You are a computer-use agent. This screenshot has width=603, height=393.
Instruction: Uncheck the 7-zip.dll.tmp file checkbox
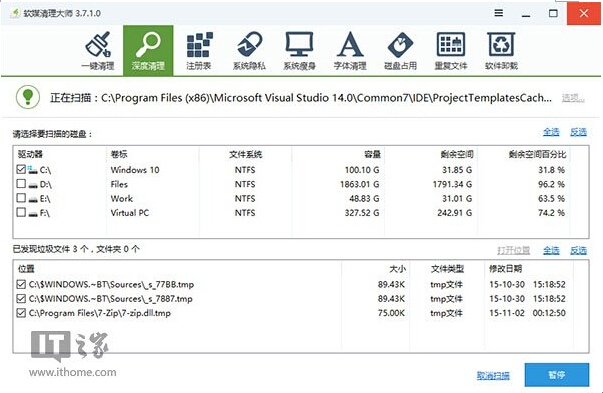click(x=21, y=313)
